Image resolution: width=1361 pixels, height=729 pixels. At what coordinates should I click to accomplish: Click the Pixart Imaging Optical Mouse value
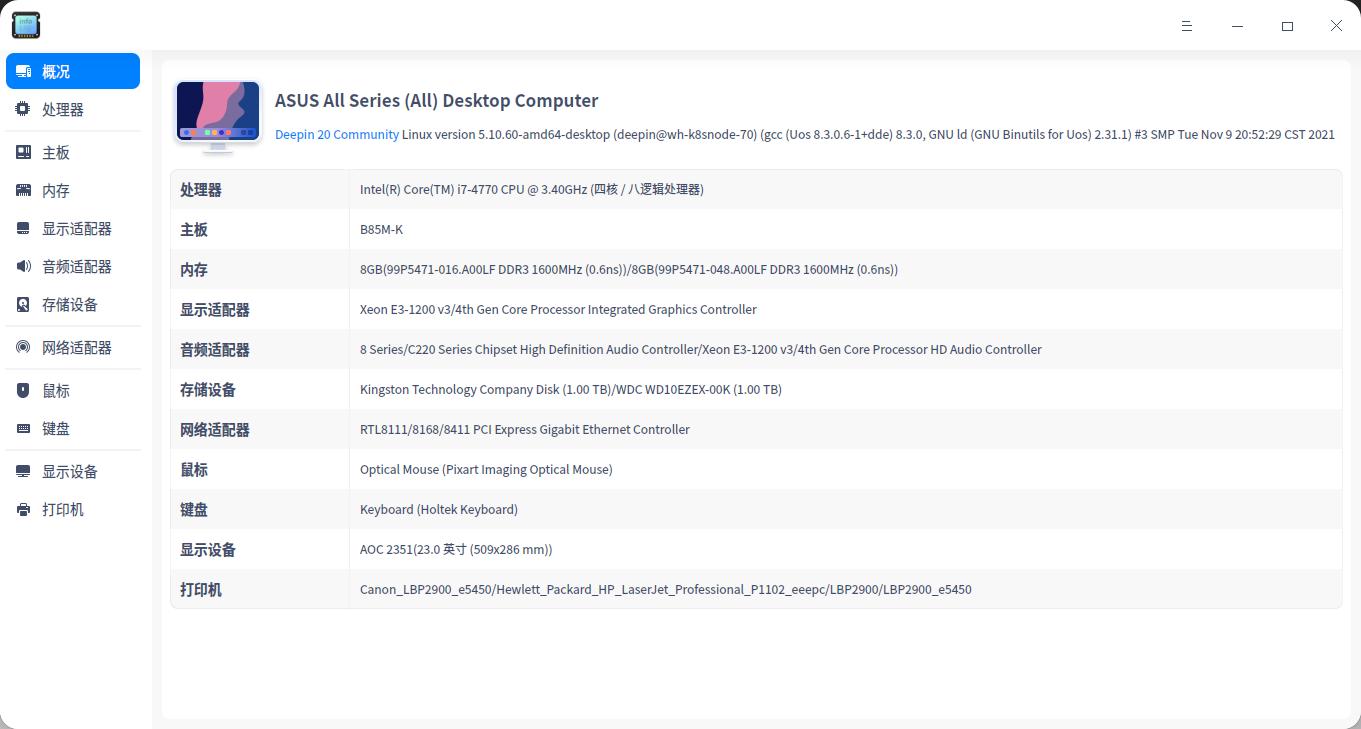(486, 469)
